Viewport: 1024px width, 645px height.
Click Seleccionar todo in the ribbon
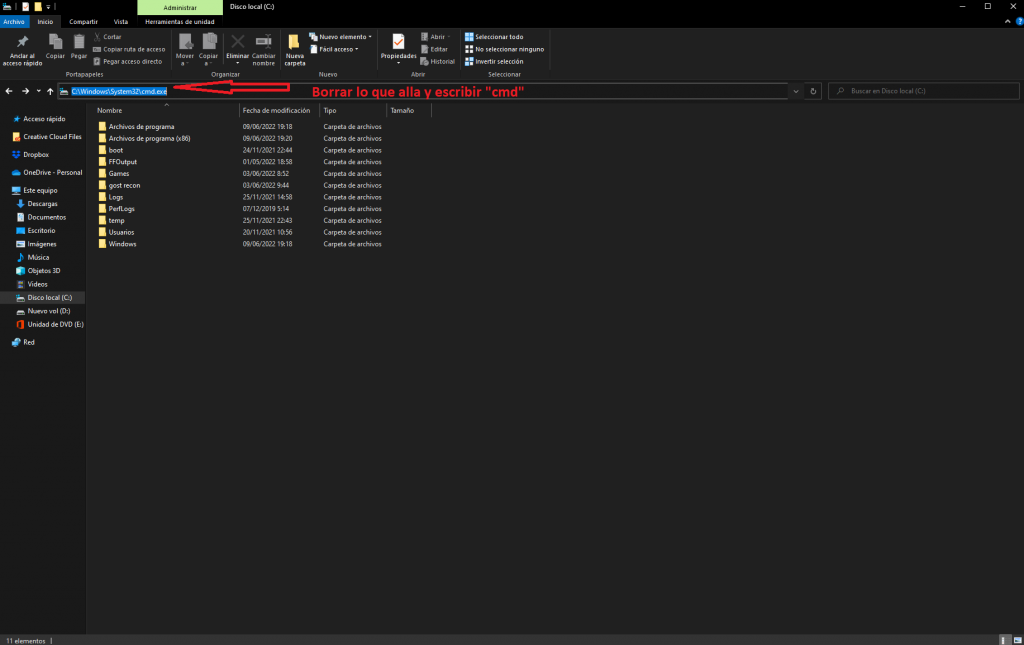pyautogui.click(x=498, y=37)
